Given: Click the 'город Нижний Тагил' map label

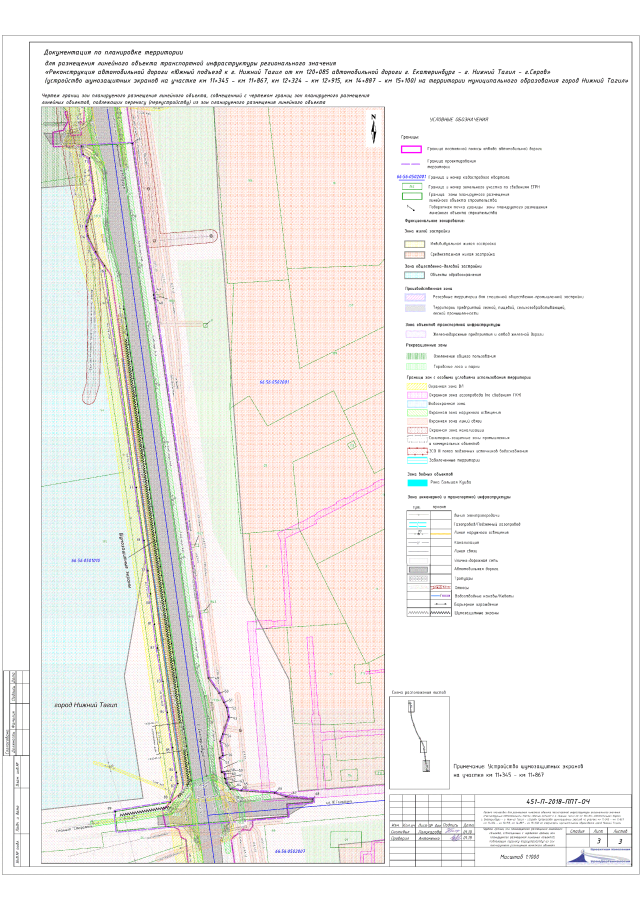Looking at the screenshot, I should (85, 705).
